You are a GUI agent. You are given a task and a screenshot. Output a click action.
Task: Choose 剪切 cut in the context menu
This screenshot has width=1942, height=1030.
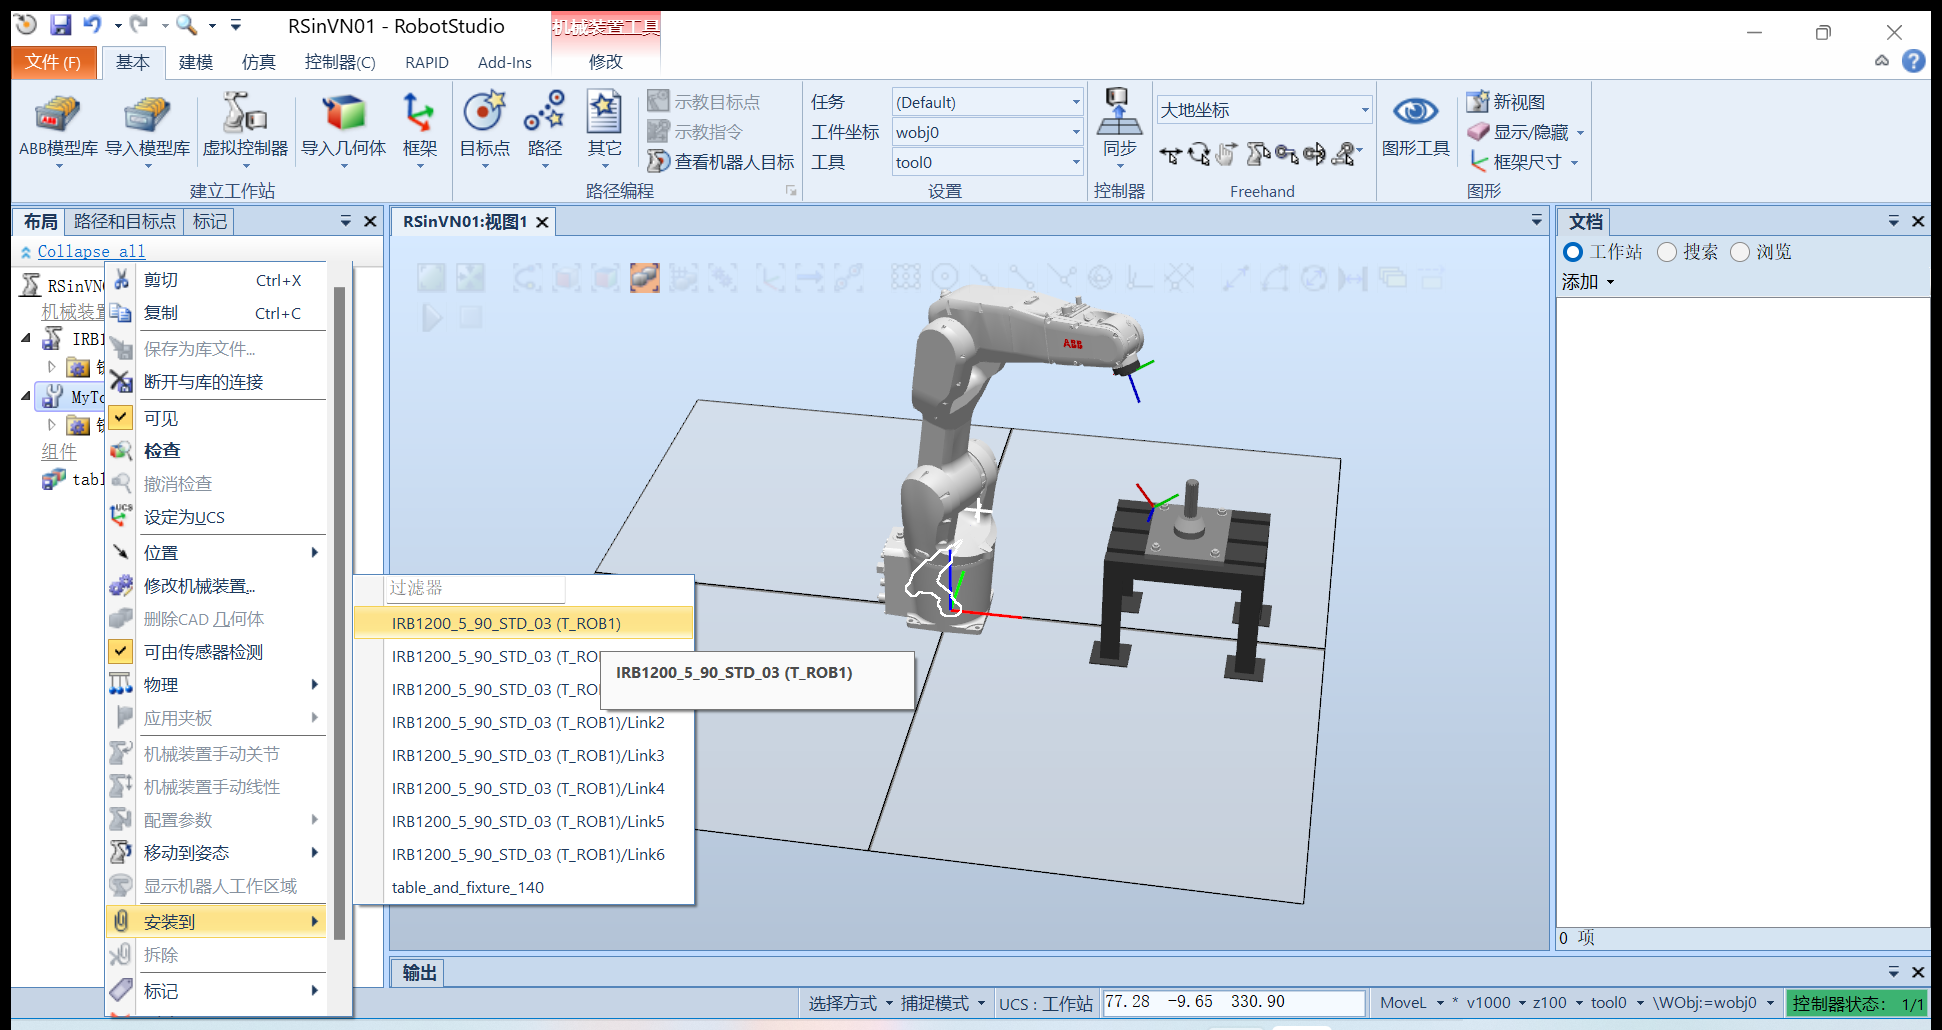[x=218, y=280]
